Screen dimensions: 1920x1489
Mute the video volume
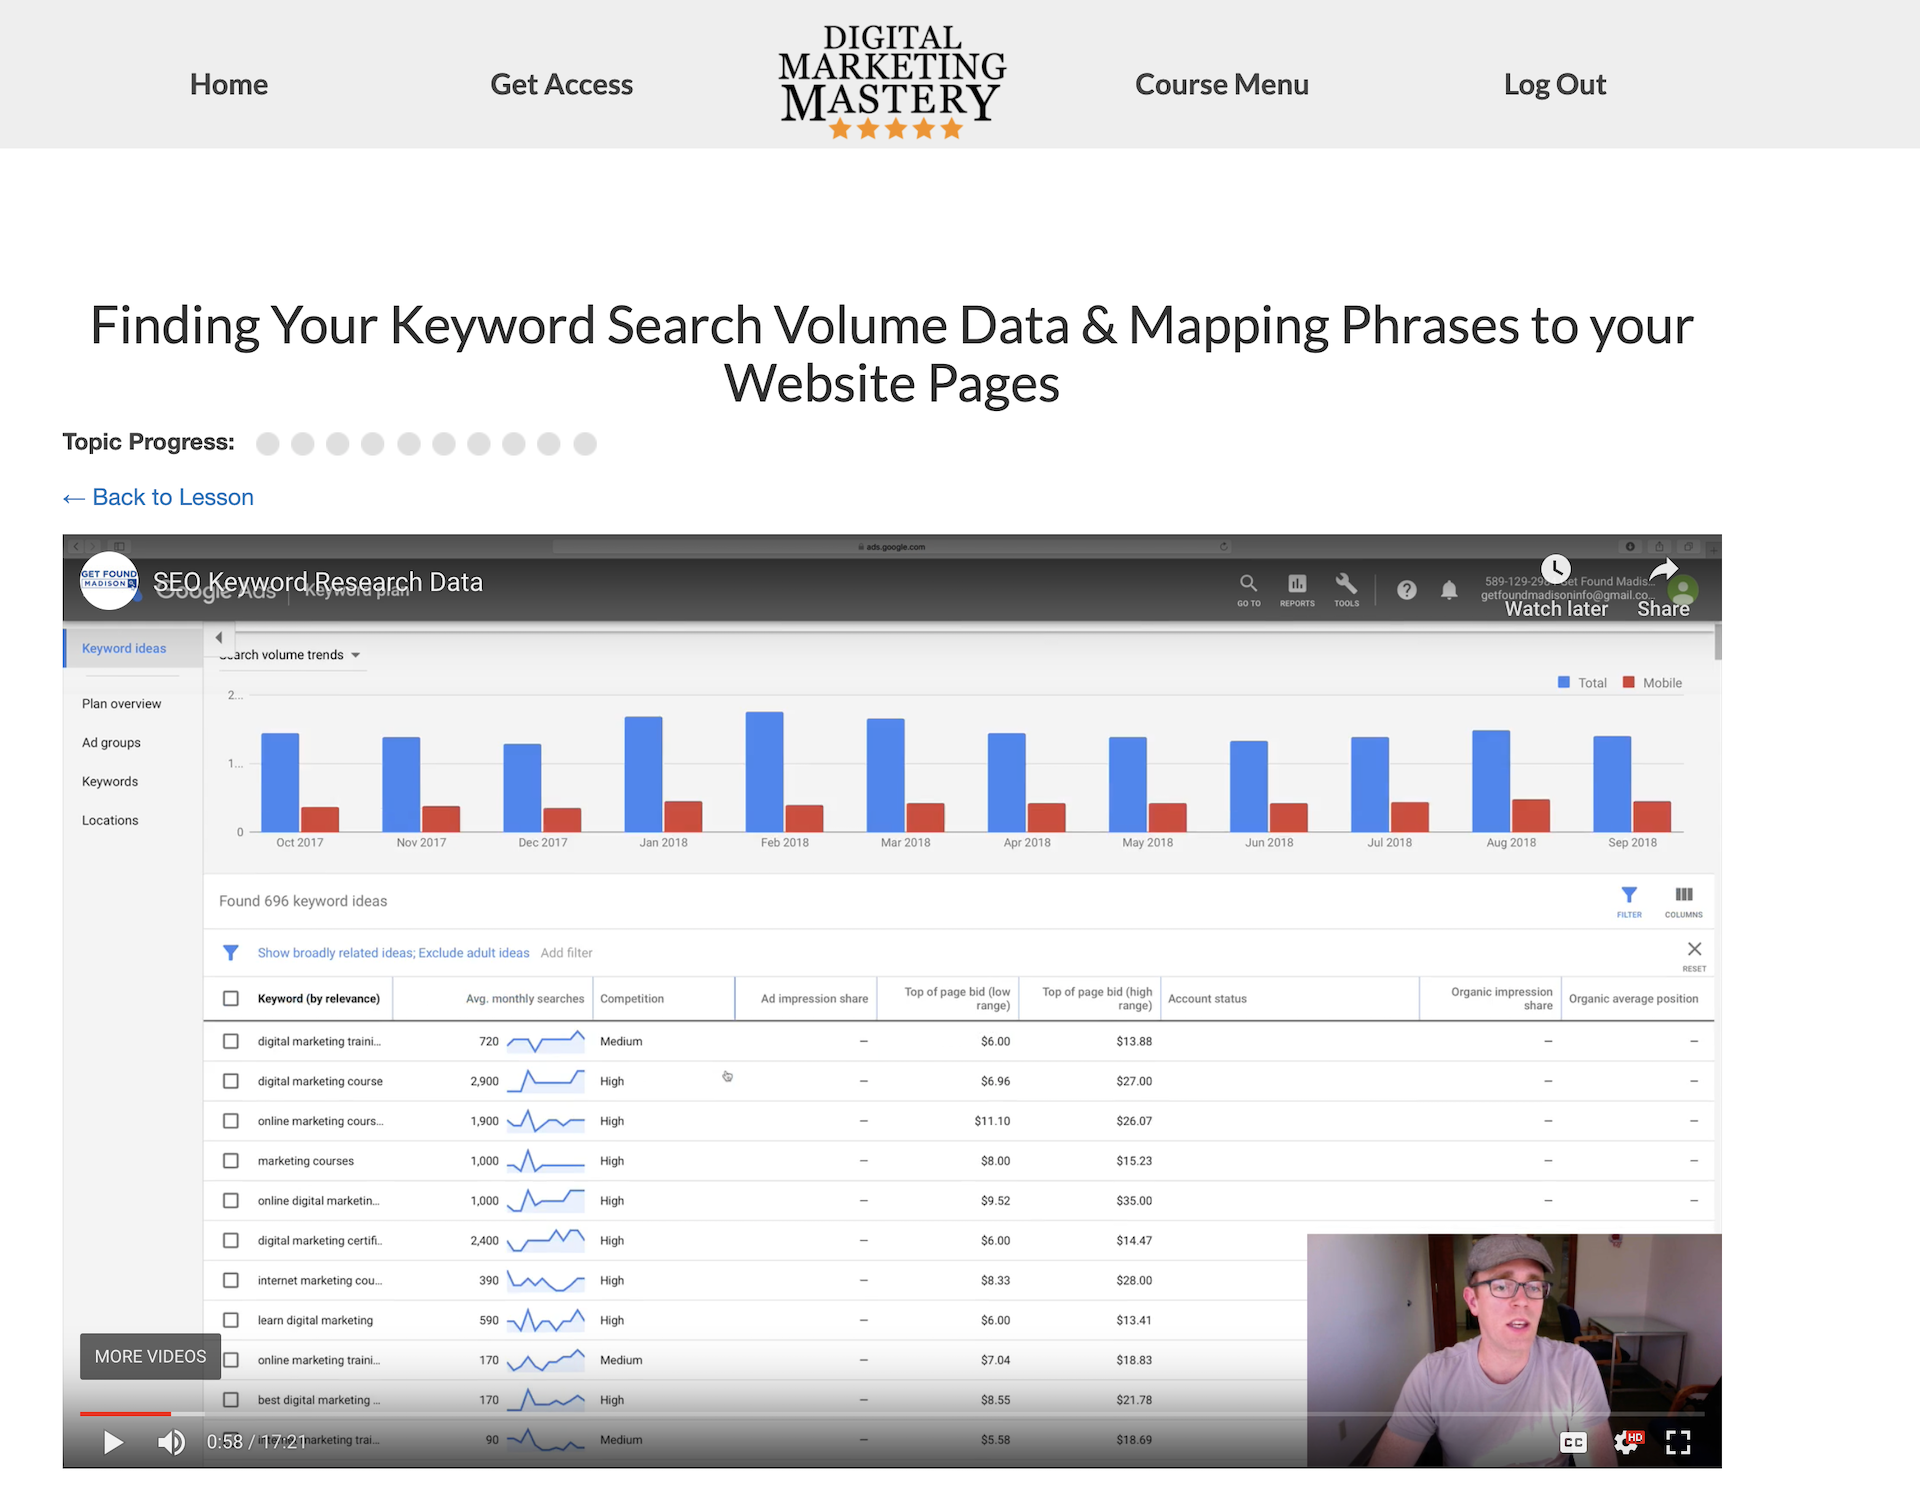(171, 1441)
